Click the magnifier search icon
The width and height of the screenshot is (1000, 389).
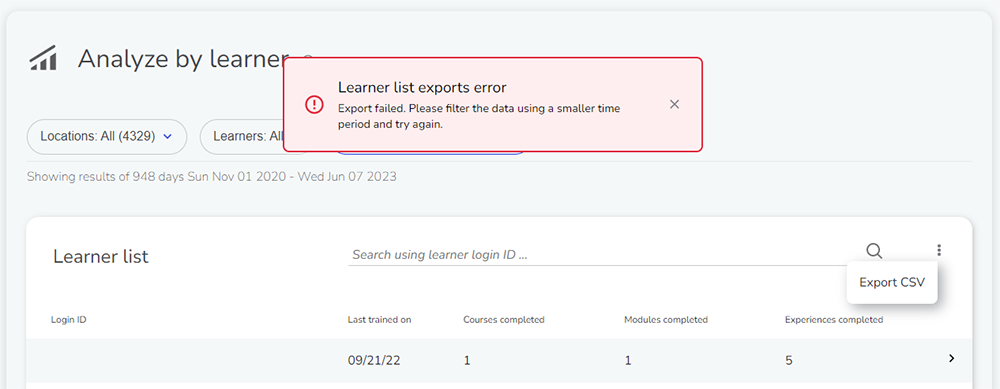click(x=874, y=251)
